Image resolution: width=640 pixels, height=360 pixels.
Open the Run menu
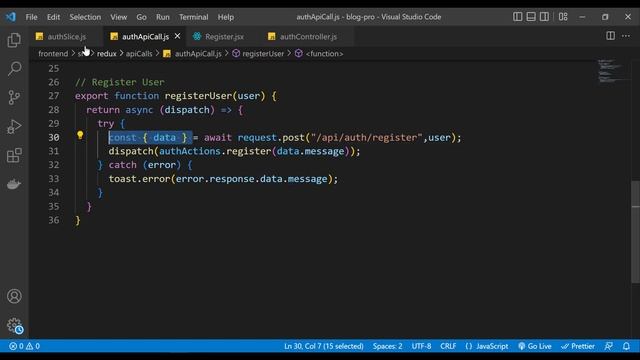162,17
